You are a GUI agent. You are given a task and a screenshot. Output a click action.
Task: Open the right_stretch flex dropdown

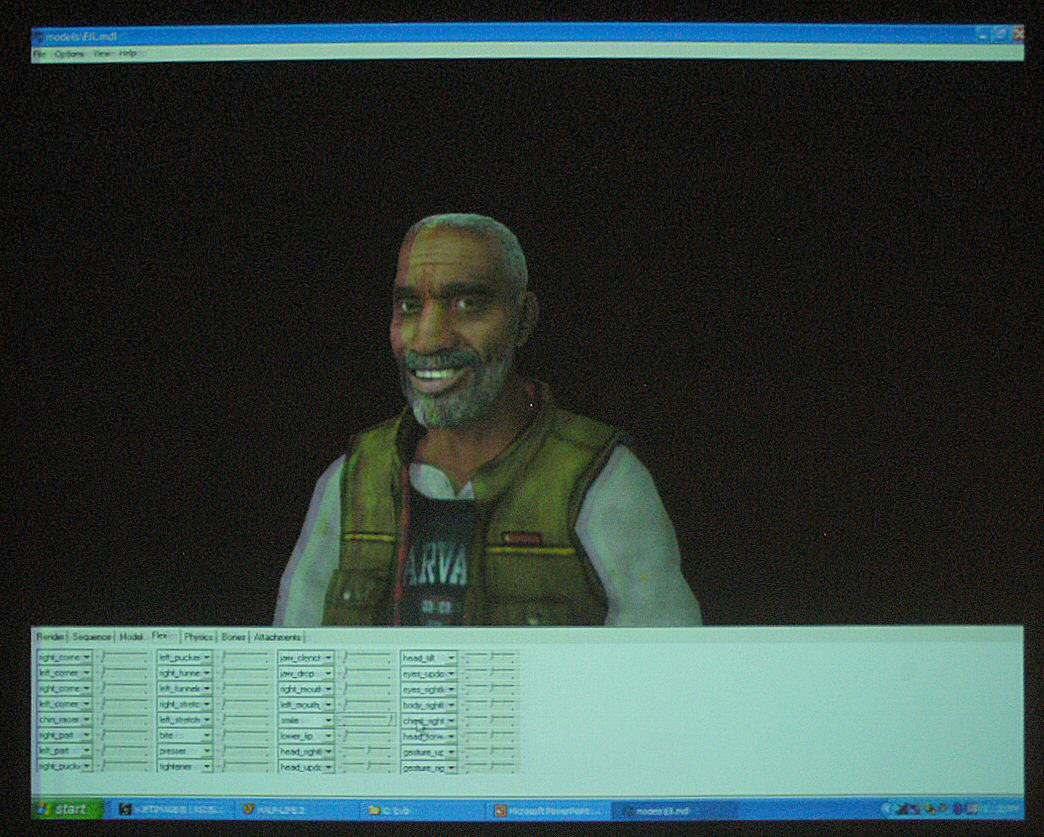coord(184,704)
